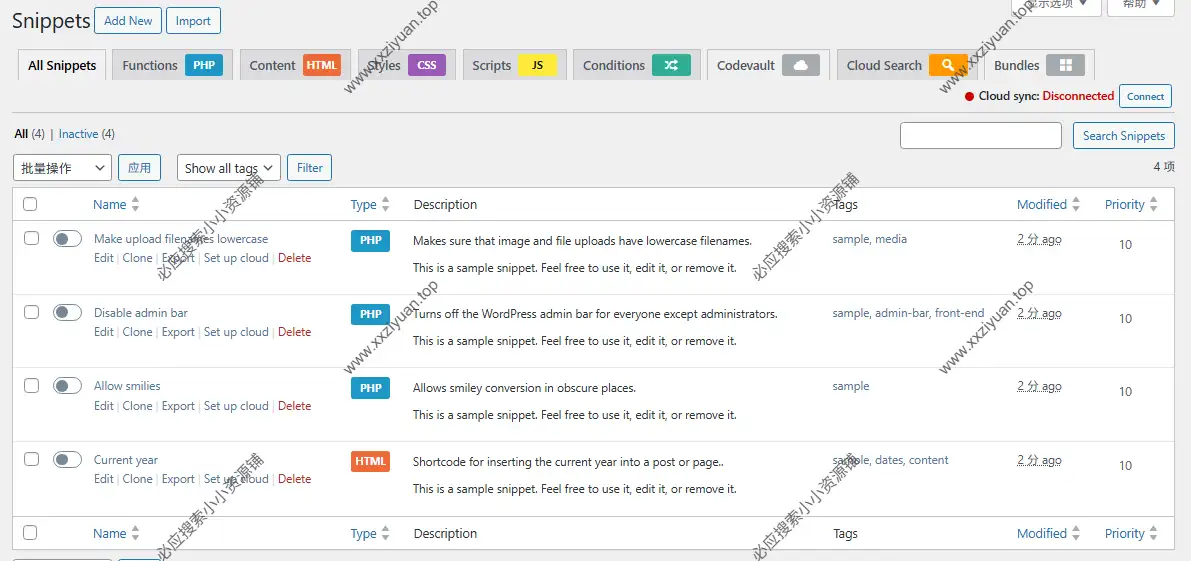Click the shuffle icon on Conditions tab
The width and height of the screenshot is (1191, 561).
point(671,65)
